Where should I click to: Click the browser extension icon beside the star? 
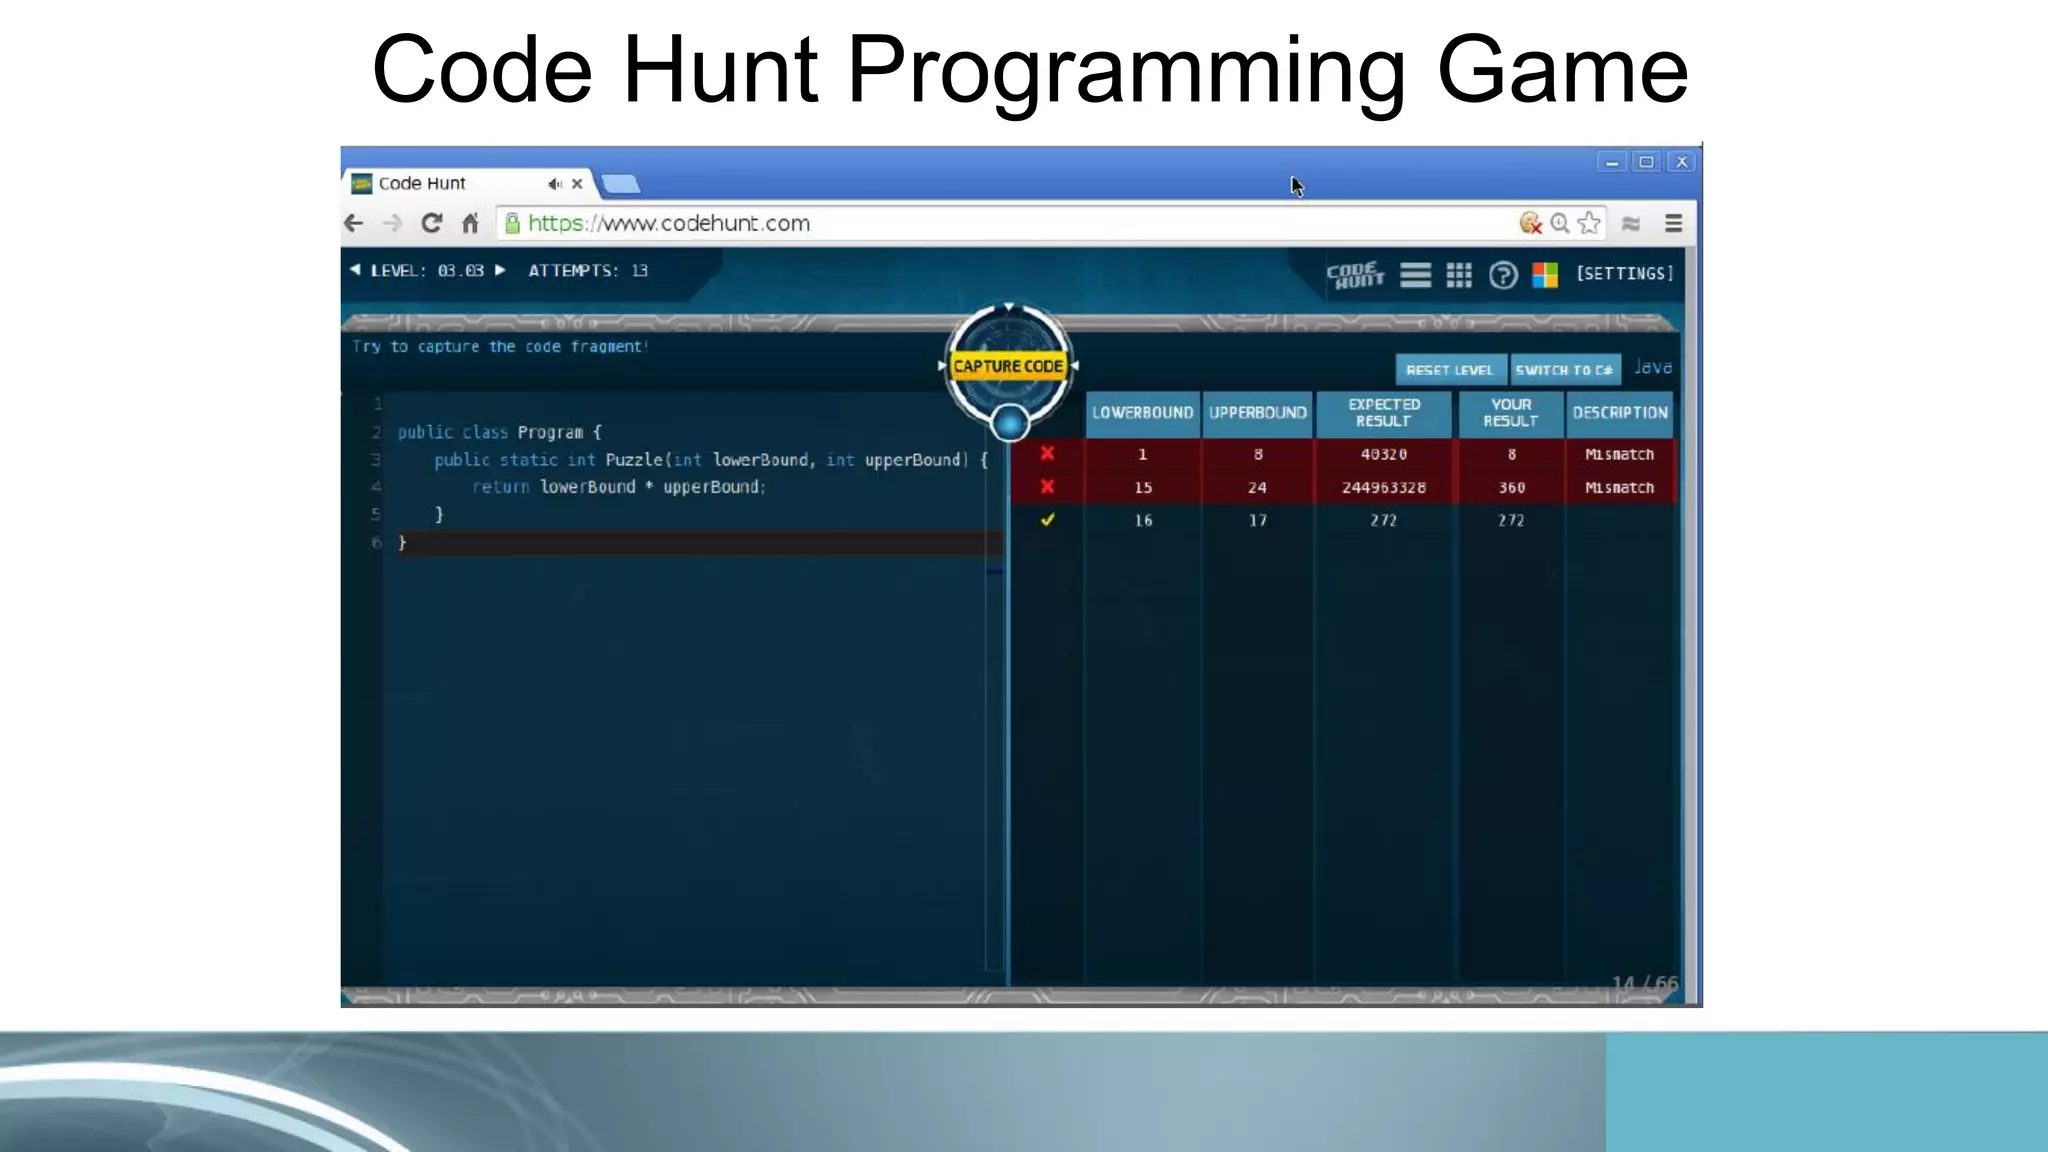[1631, 223]
